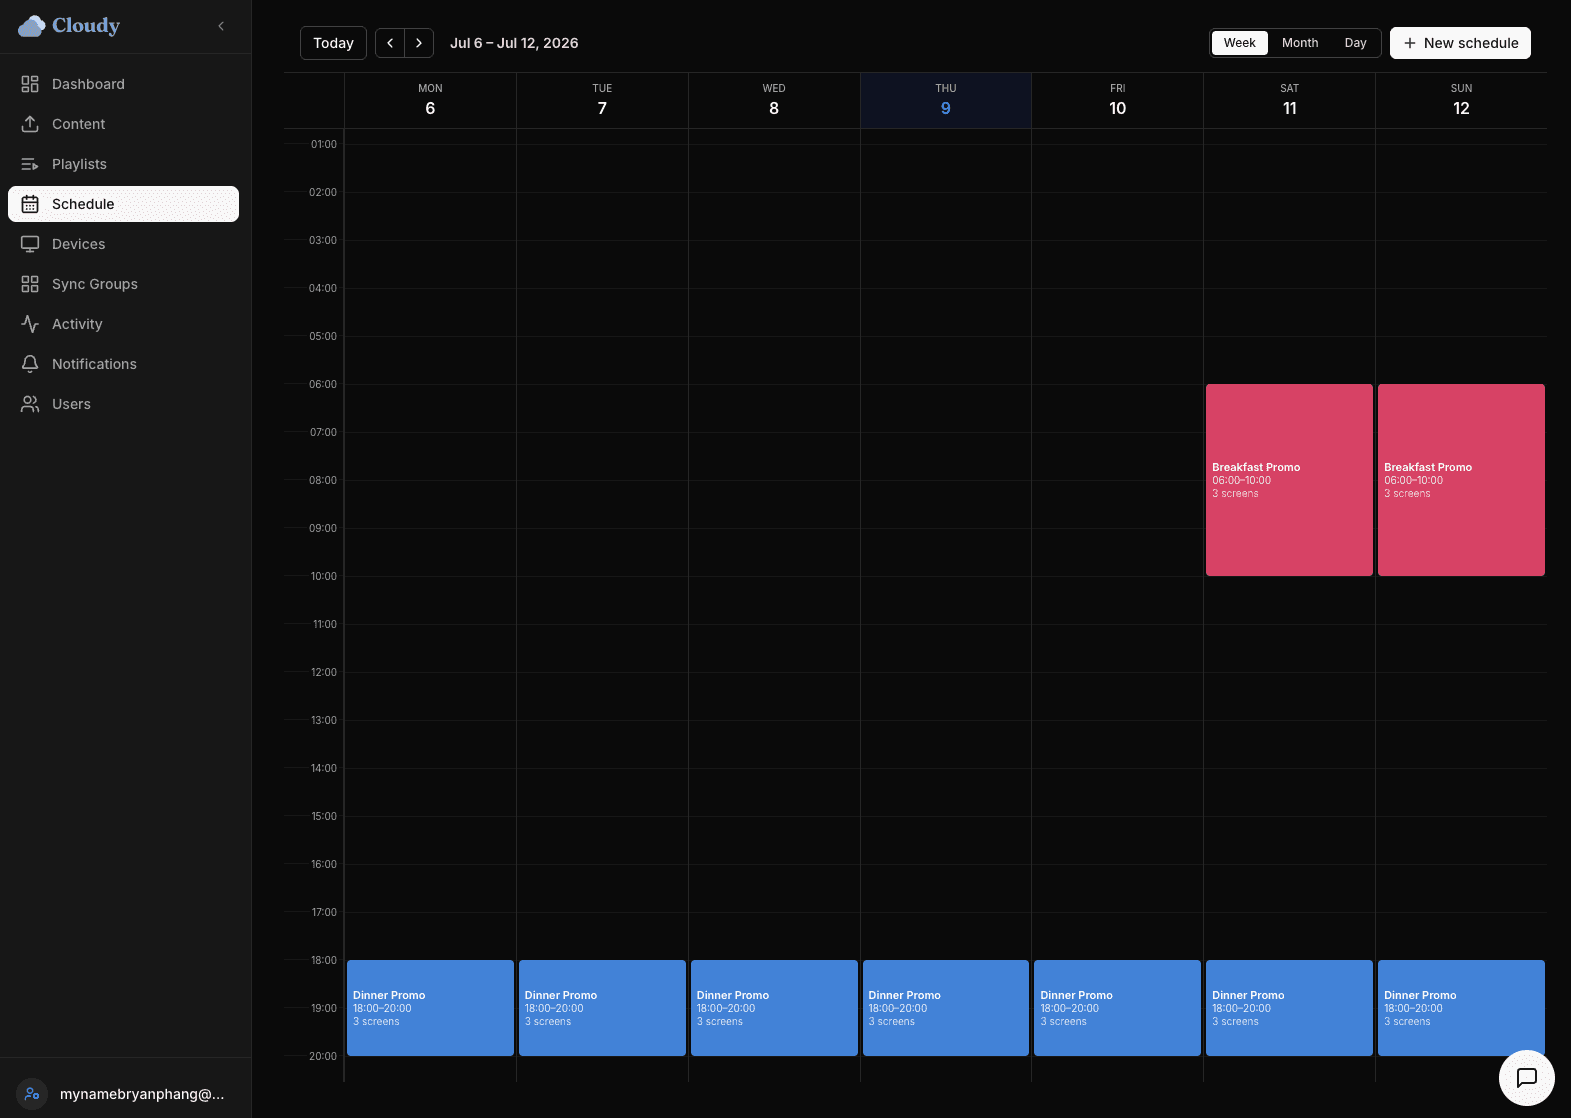The image size is (1571, 1118).
Task: Select the TUE 7 day header
Action: [602, 100]
